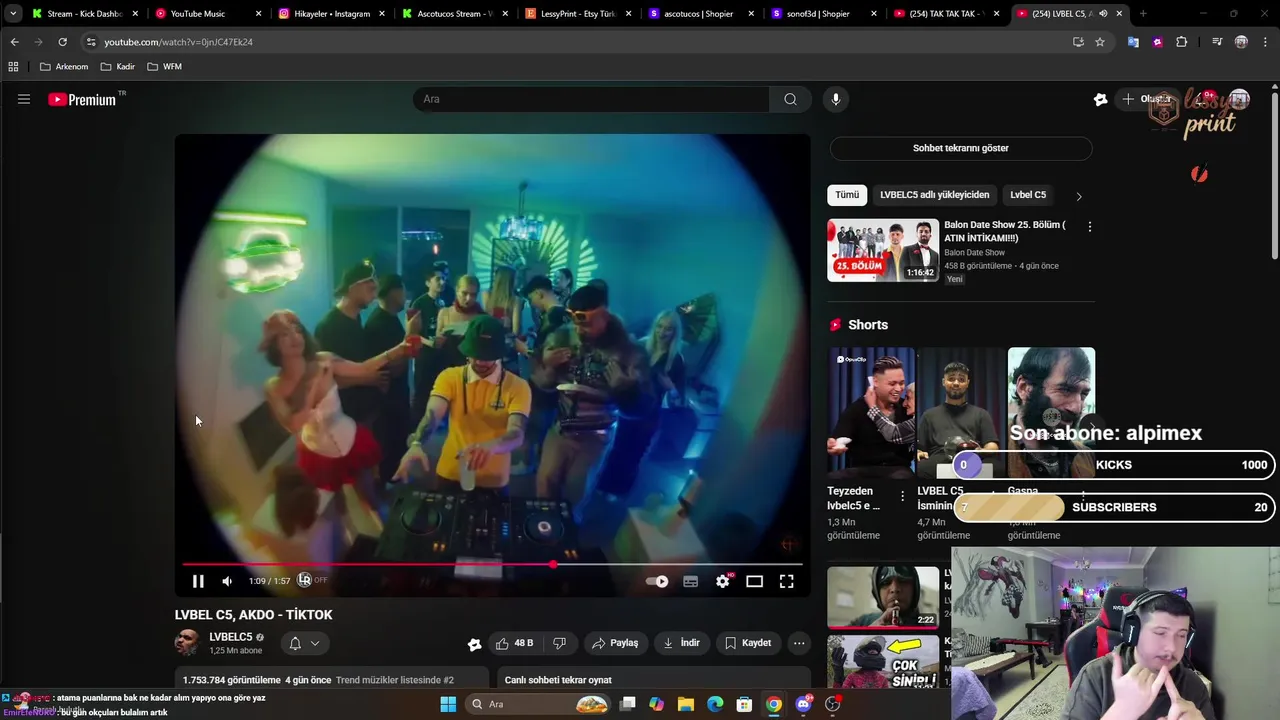
Task: Show more filter chips with right chevron
Action: (x=1078, y=196)
